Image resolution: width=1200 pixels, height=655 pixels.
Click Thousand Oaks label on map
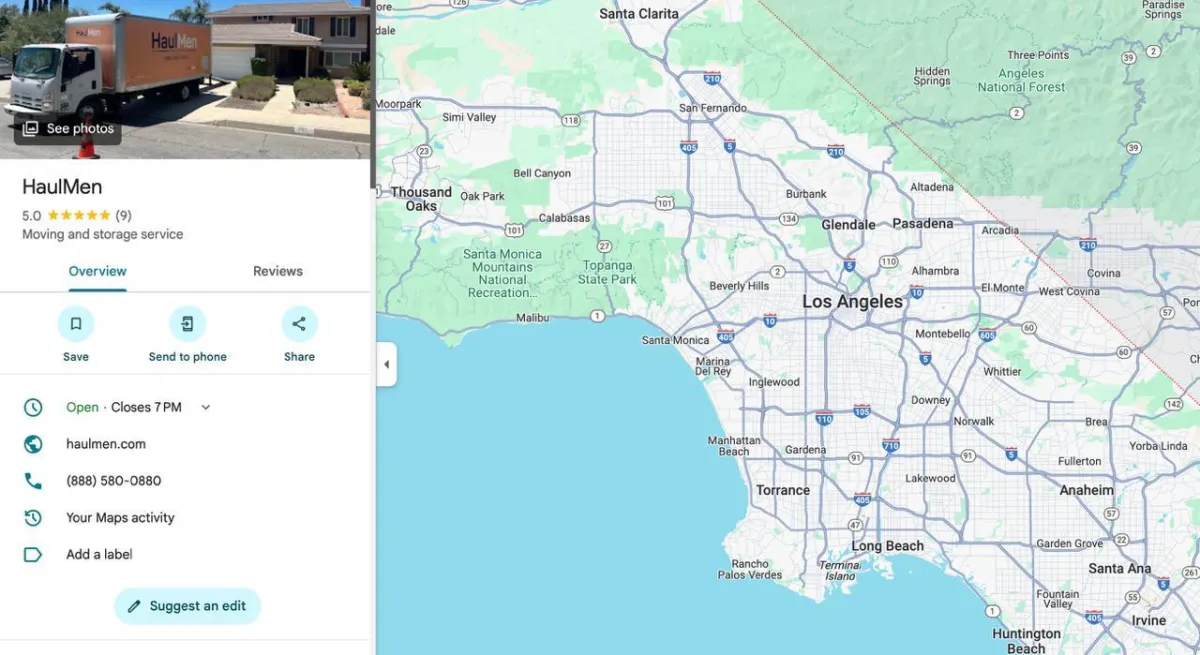coord(421,198)
